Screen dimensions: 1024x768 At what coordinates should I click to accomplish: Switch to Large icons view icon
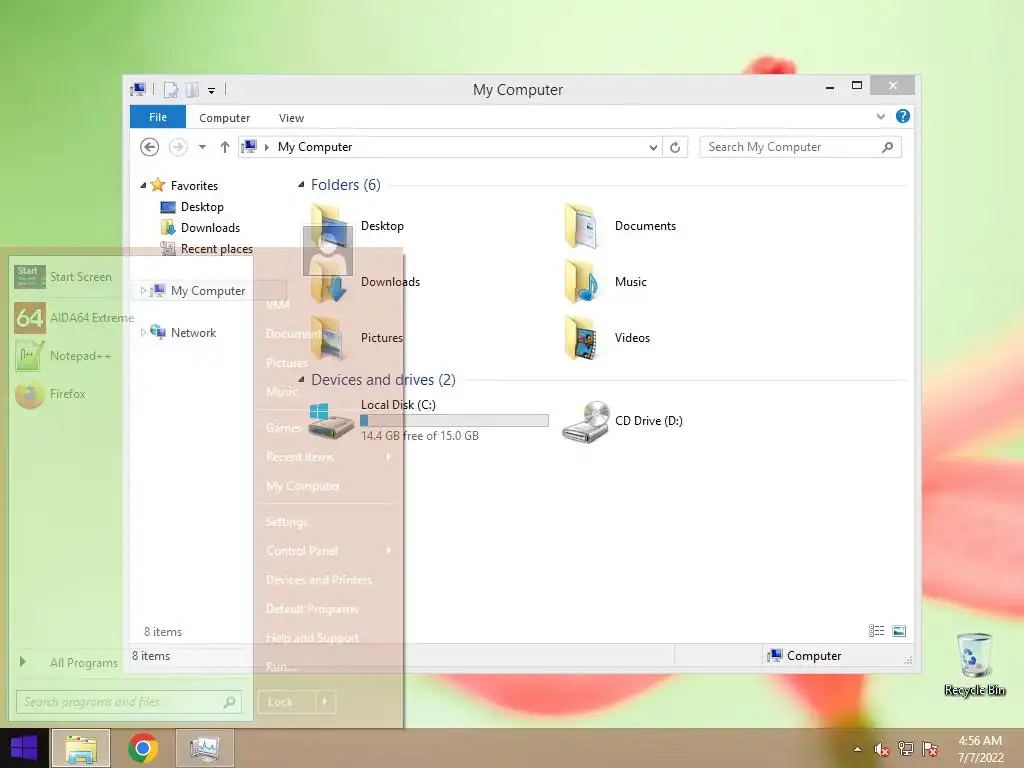[x=899, y=631]
